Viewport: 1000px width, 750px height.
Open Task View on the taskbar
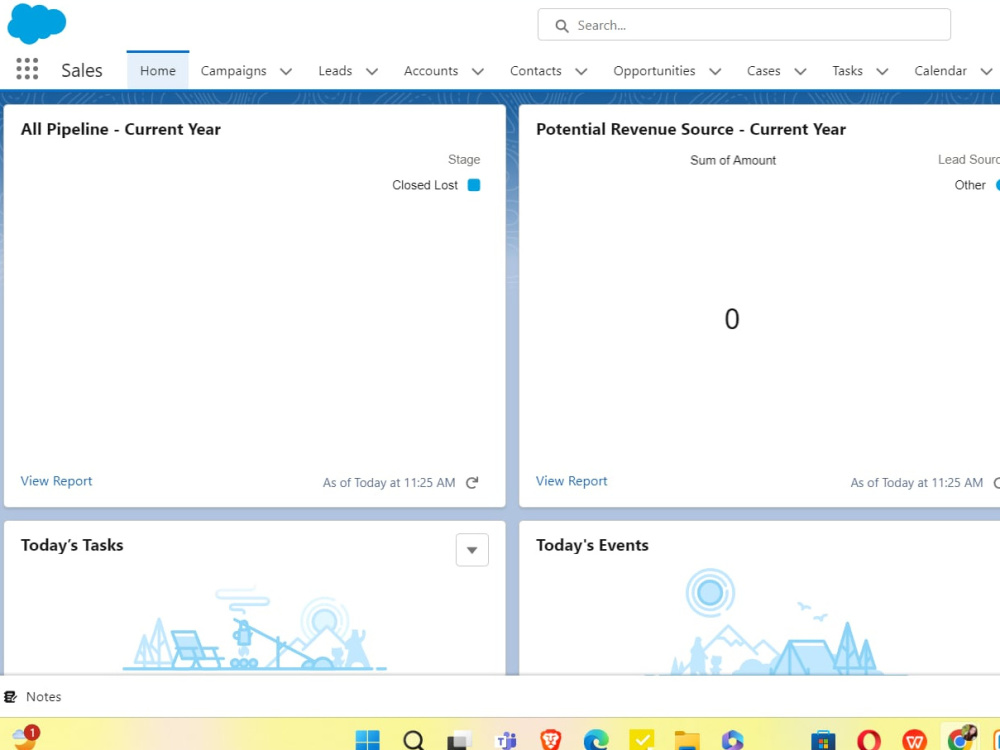point(459,740)
